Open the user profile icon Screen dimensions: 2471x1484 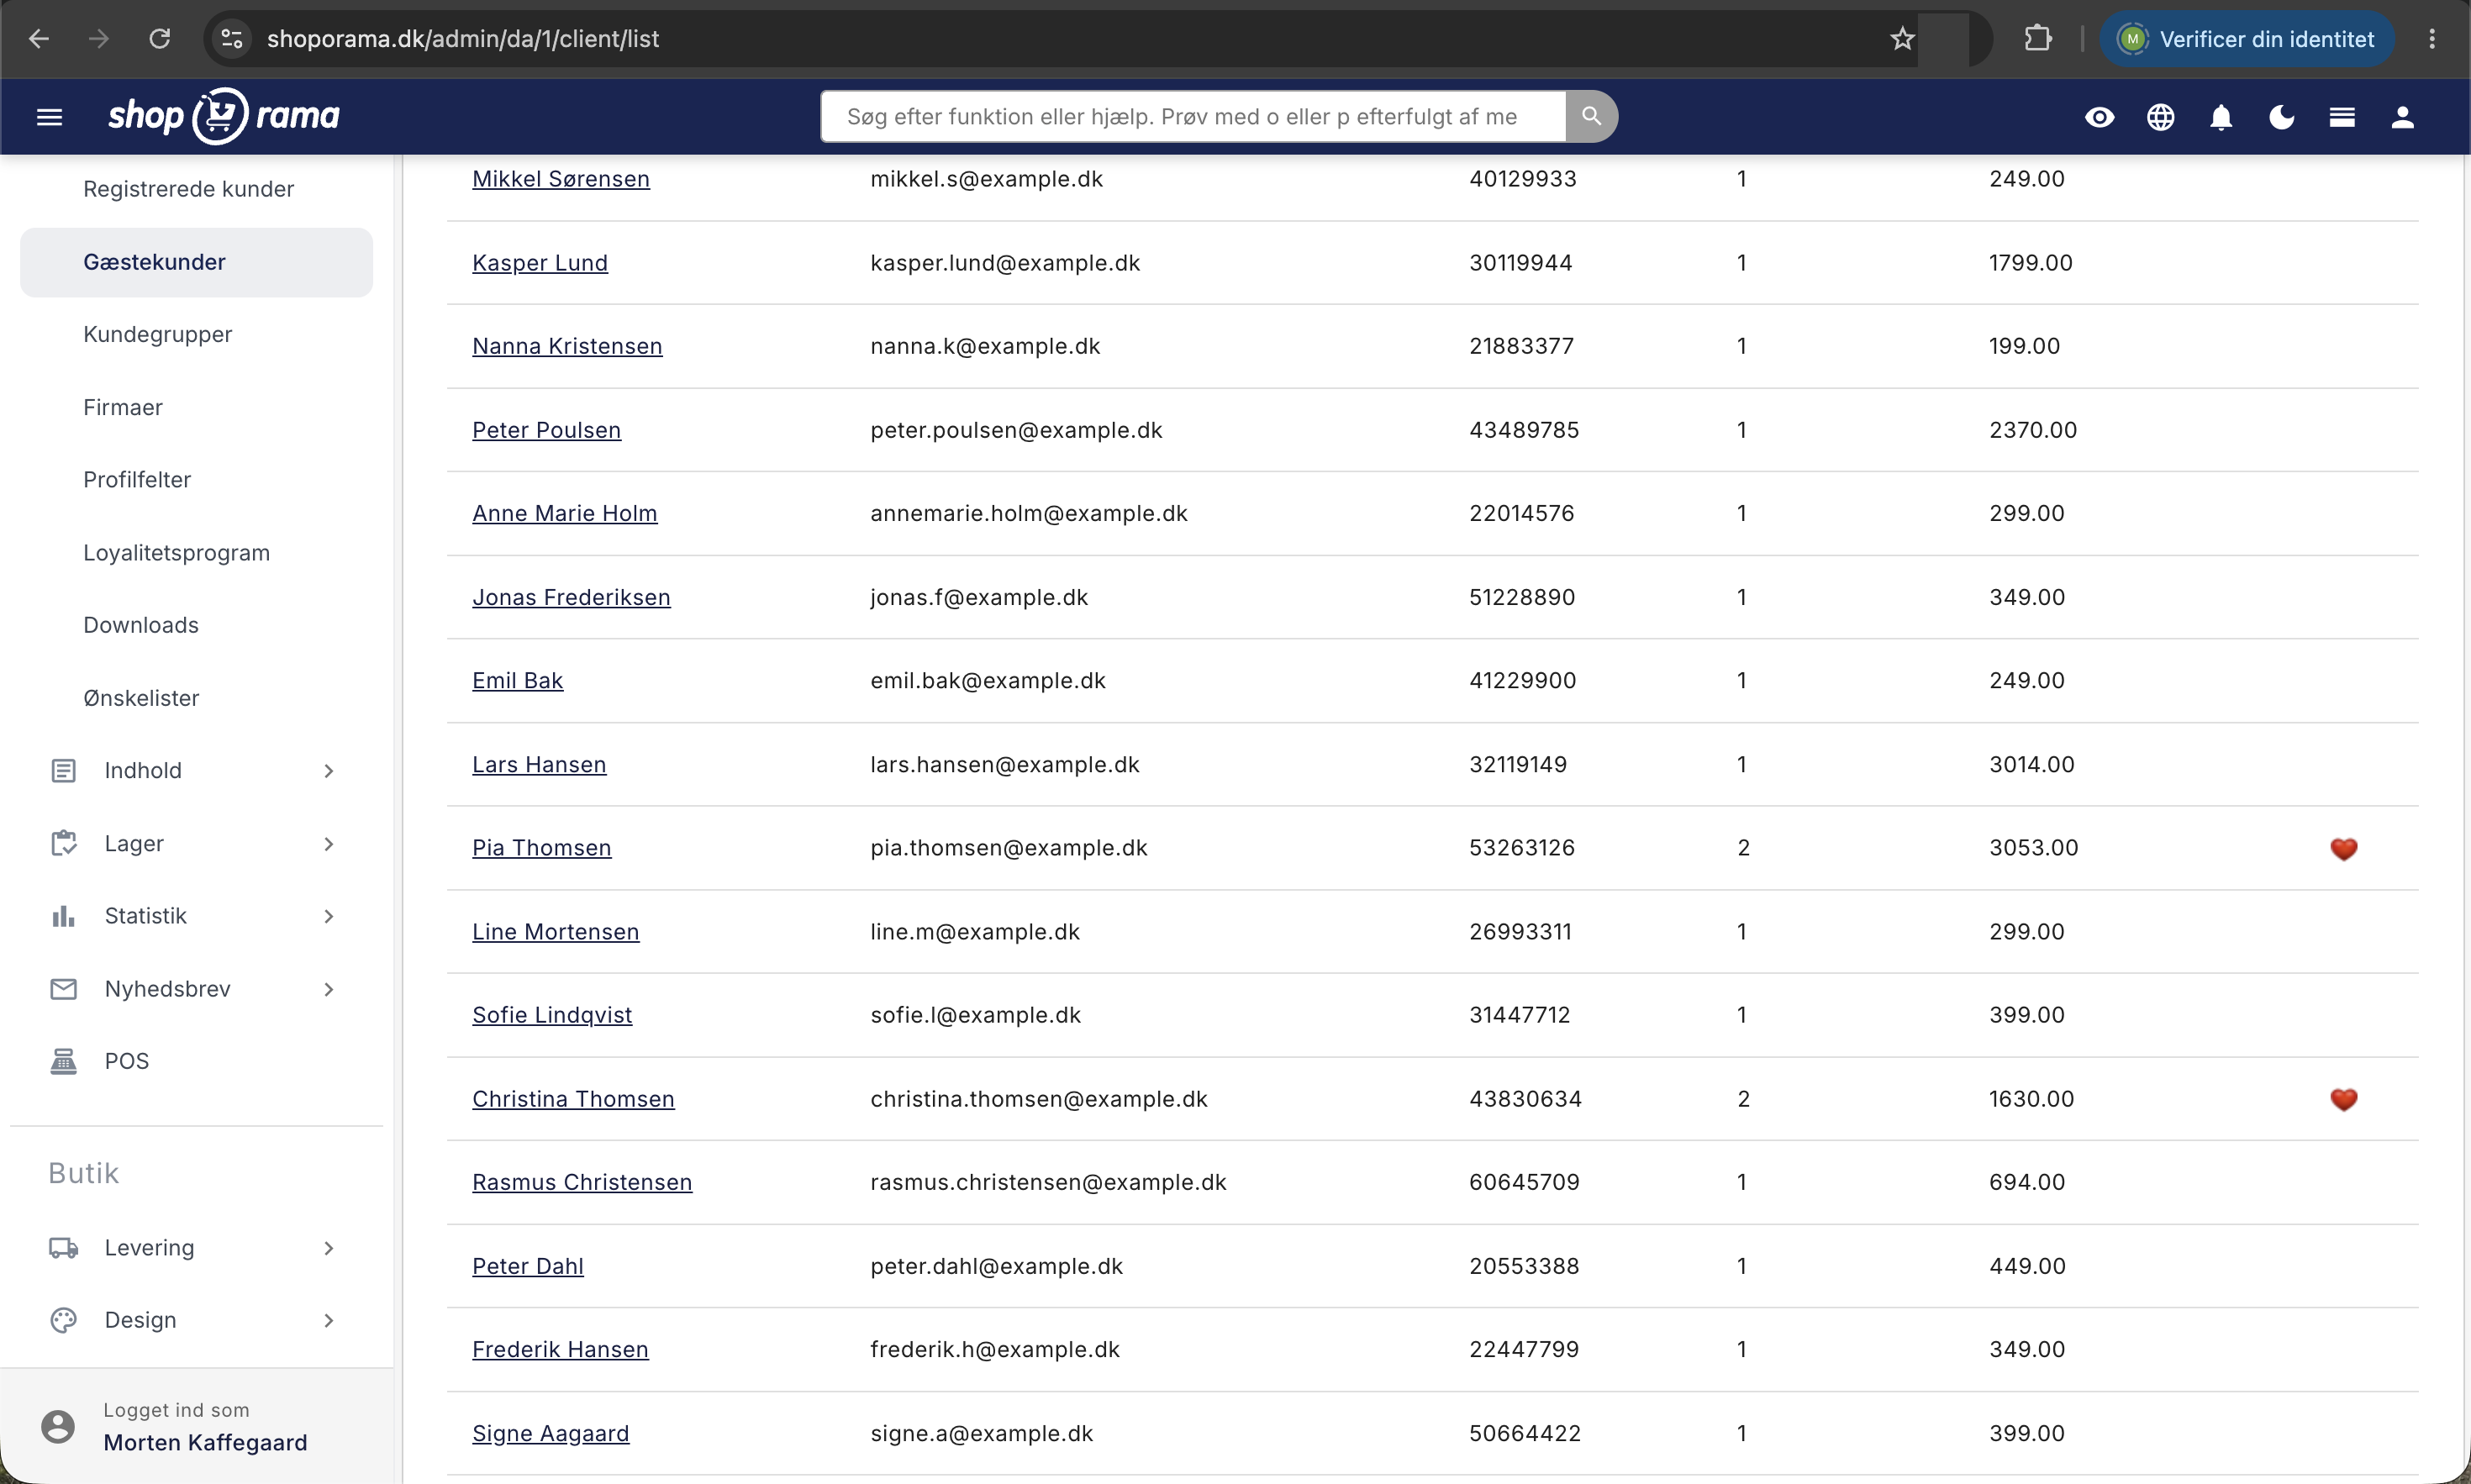point(2402,117)
